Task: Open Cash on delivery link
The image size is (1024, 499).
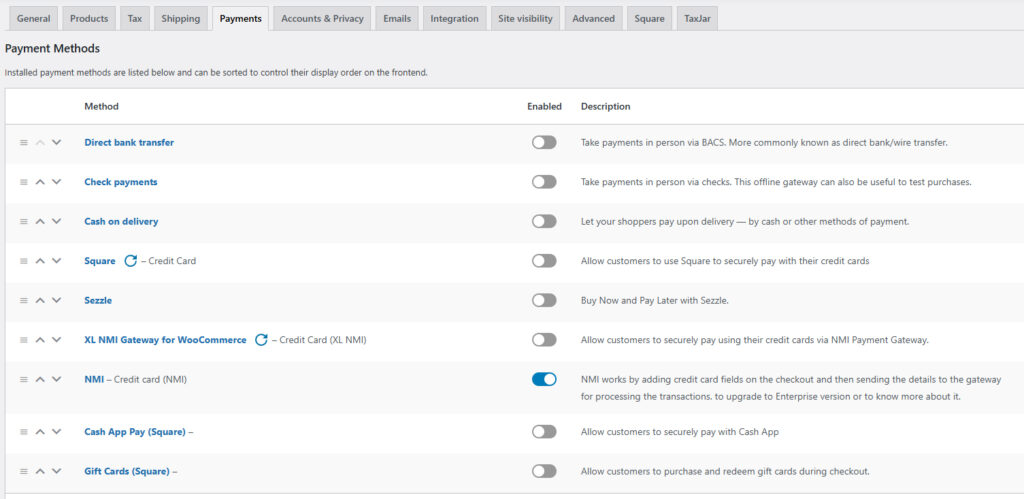Action: (121, 221)
